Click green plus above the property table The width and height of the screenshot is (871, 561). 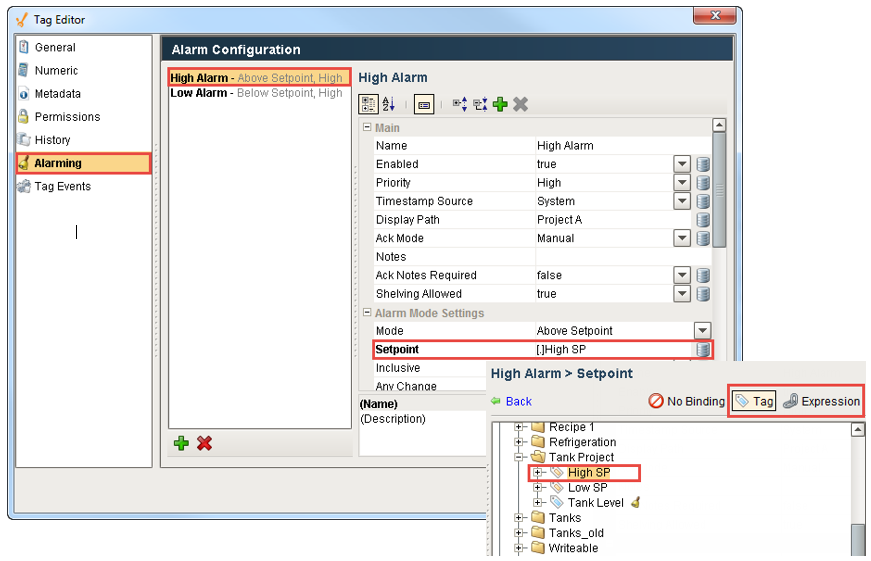pyautogui.click(x=500, y=104)
